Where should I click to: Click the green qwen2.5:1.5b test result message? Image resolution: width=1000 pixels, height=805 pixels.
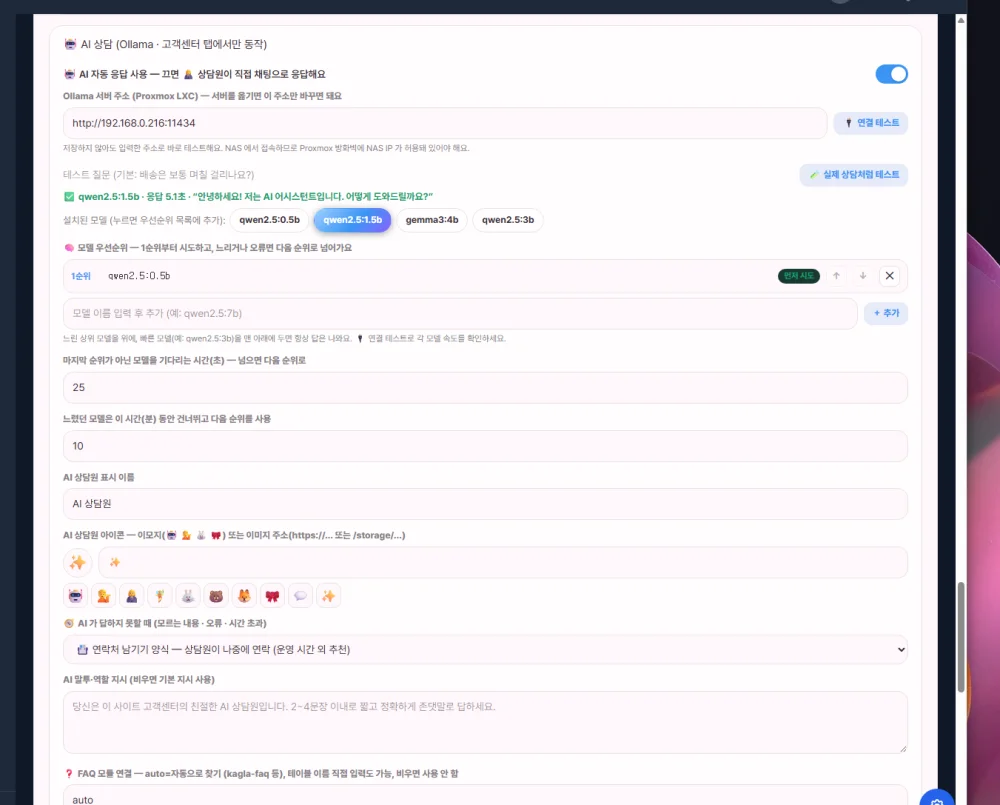249,196
